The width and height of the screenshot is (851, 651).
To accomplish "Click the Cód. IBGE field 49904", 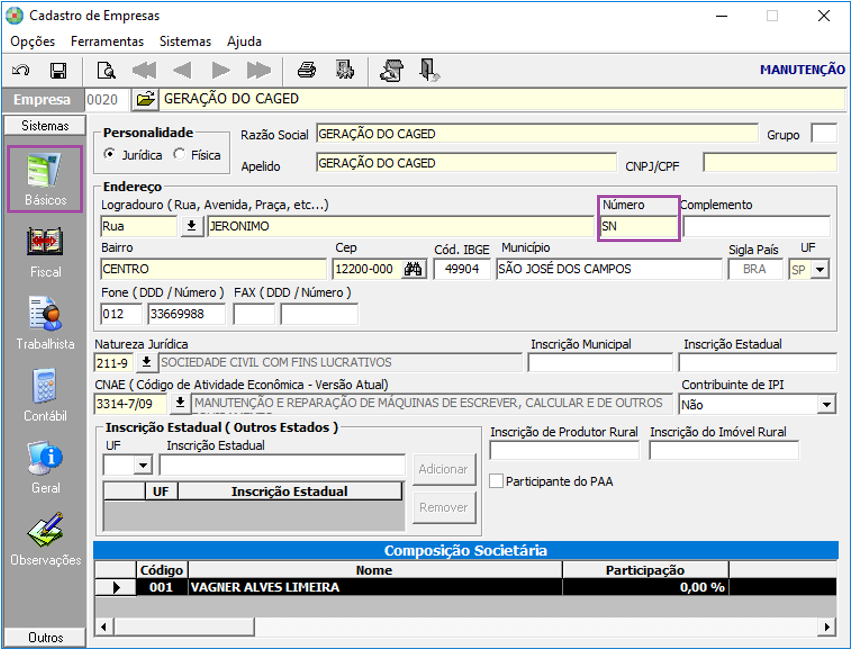I will pyautogui.click(x=462, y=269).
